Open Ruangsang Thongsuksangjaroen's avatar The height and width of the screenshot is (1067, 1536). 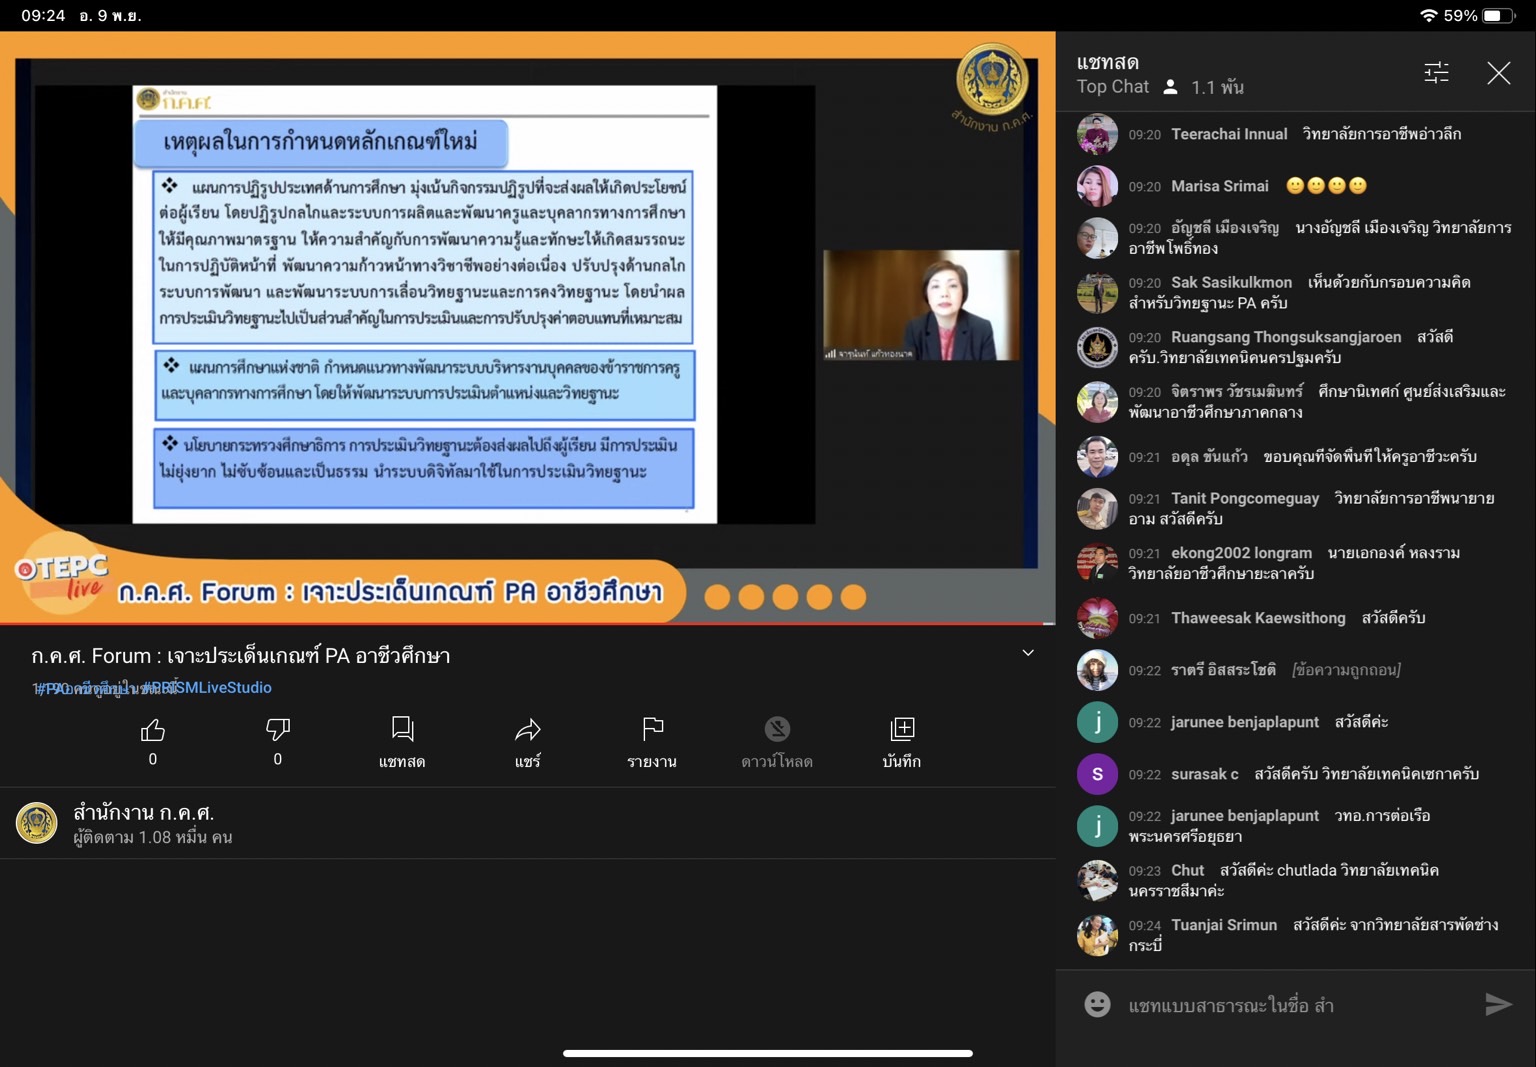[x=1097, y=347]
